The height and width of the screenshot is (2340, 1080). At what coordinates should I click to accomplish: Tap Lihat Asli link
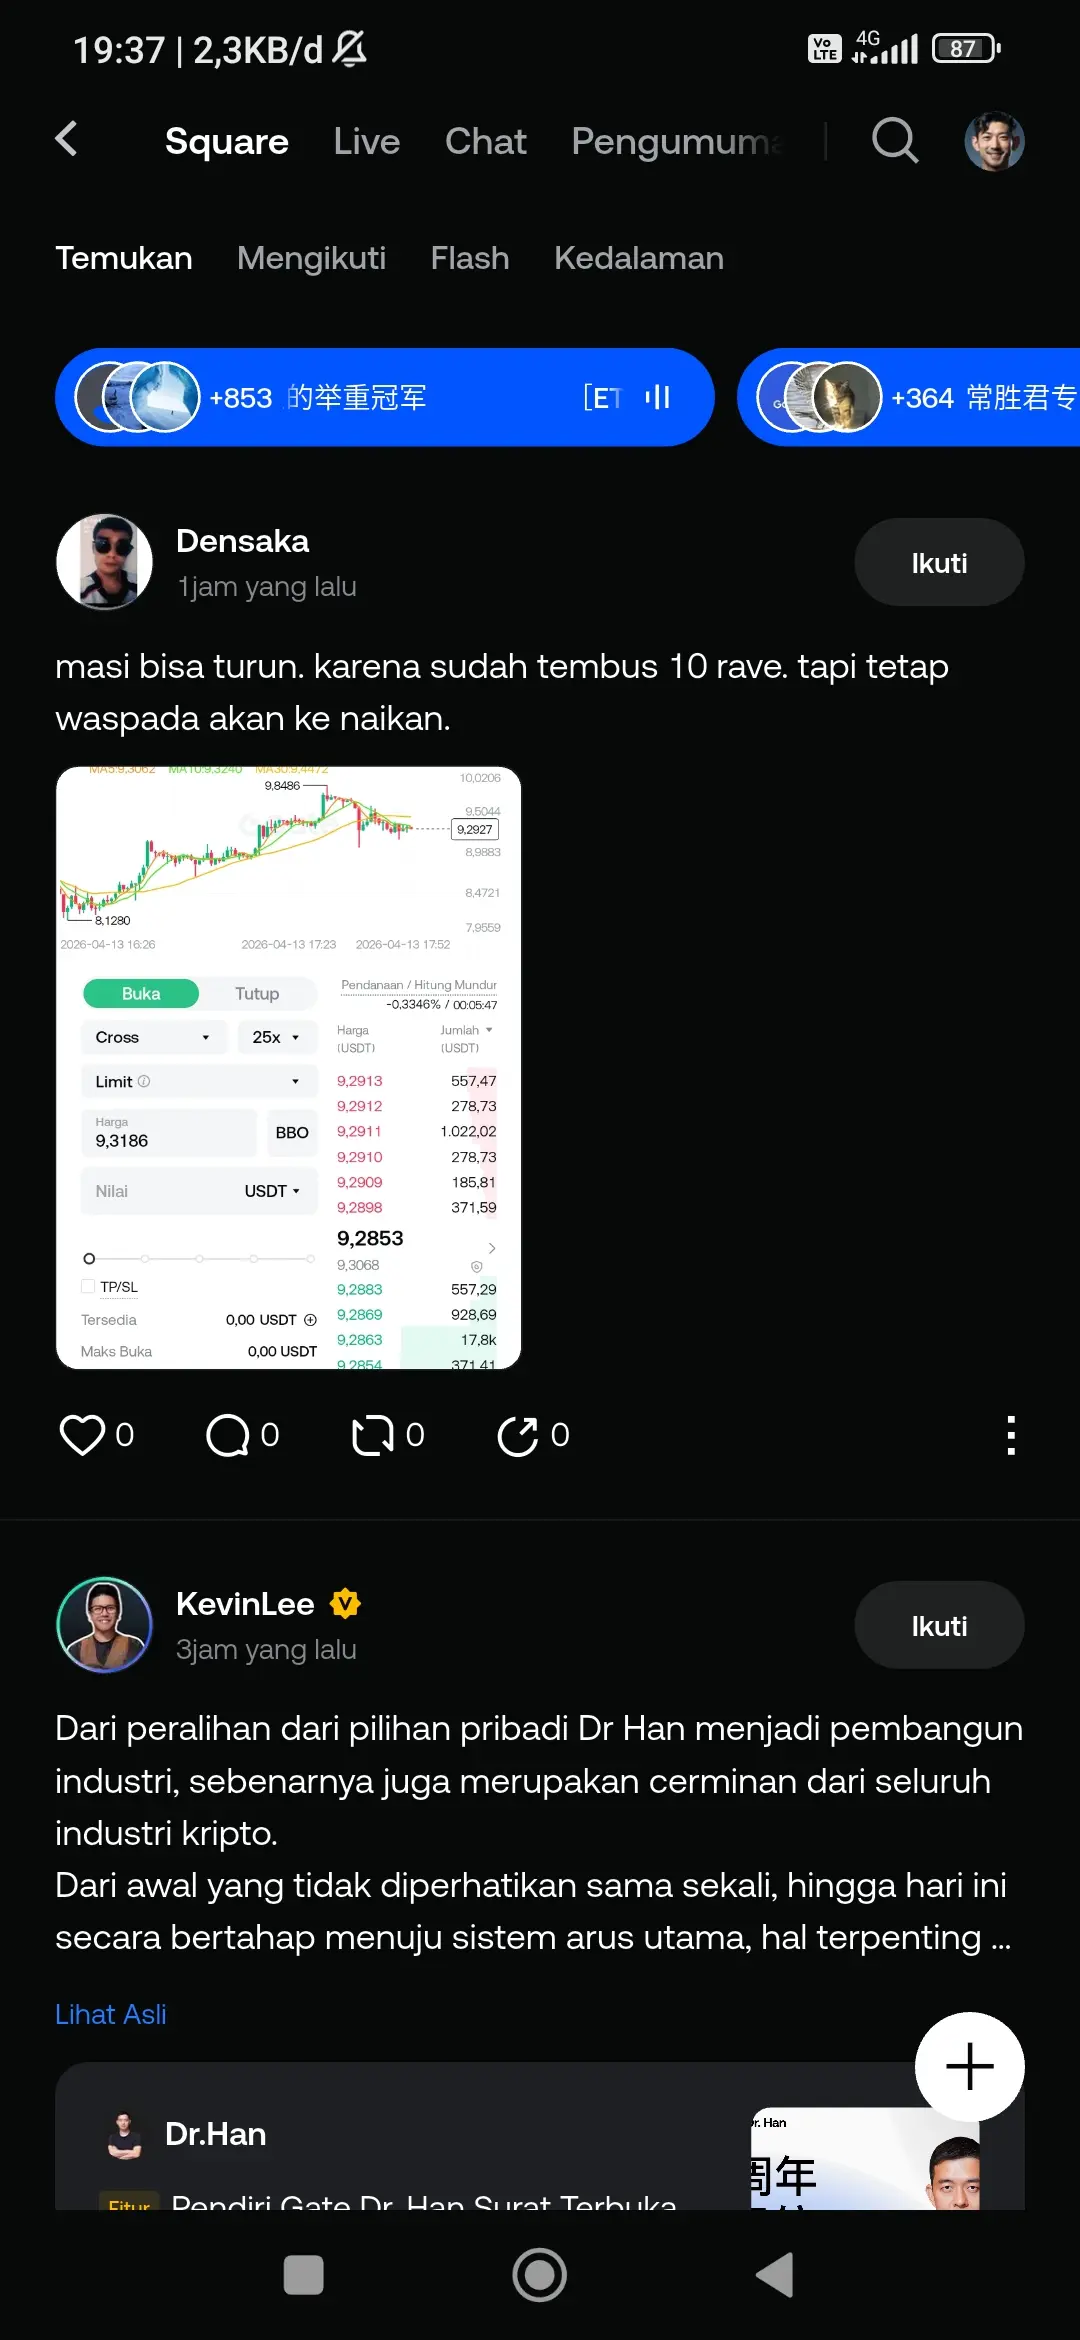(x=111, y=2014)
